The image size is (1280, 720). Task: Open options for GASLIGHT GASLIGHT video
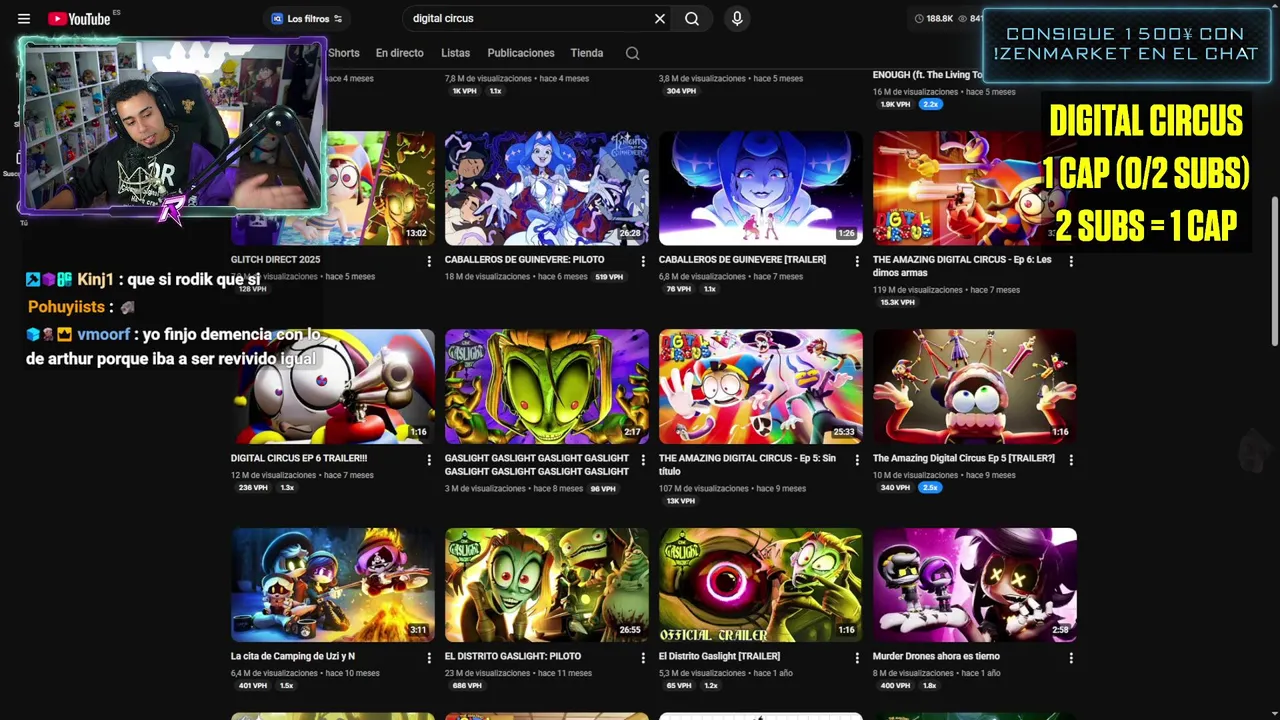(x=643, y=460)
